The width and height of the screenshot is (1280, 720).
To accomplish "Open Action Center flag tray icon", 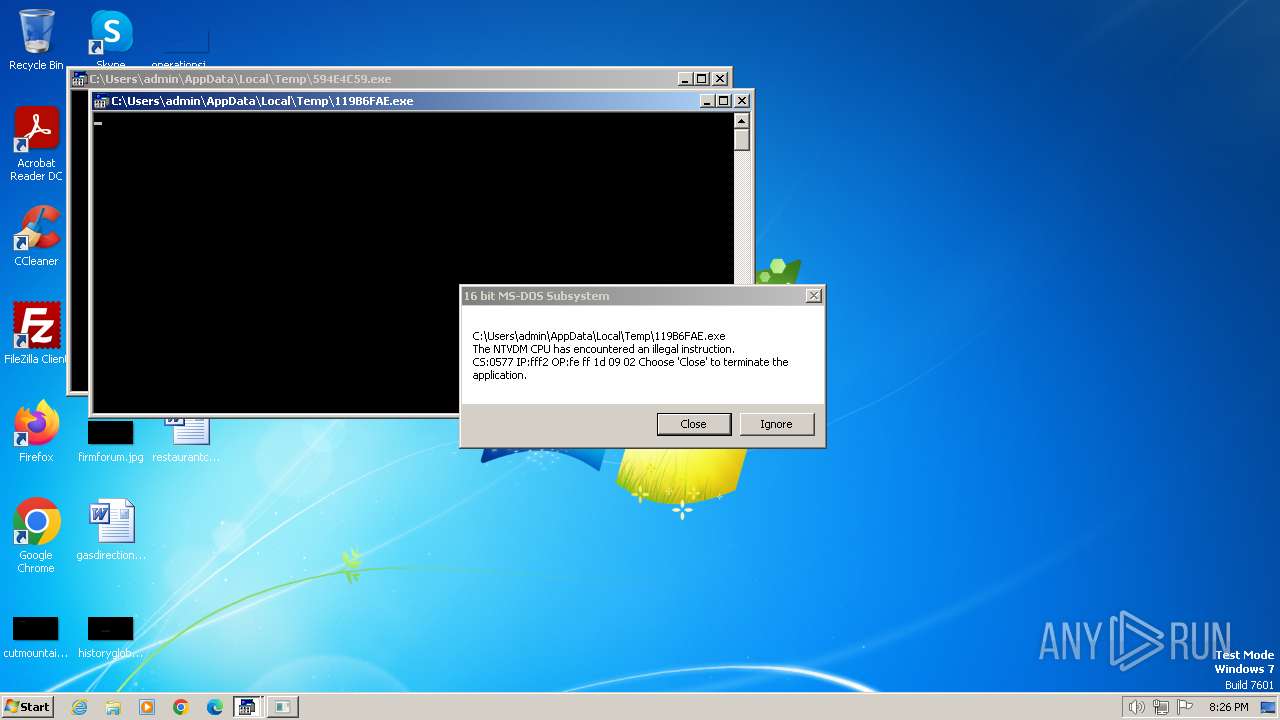I will 1185,707.
